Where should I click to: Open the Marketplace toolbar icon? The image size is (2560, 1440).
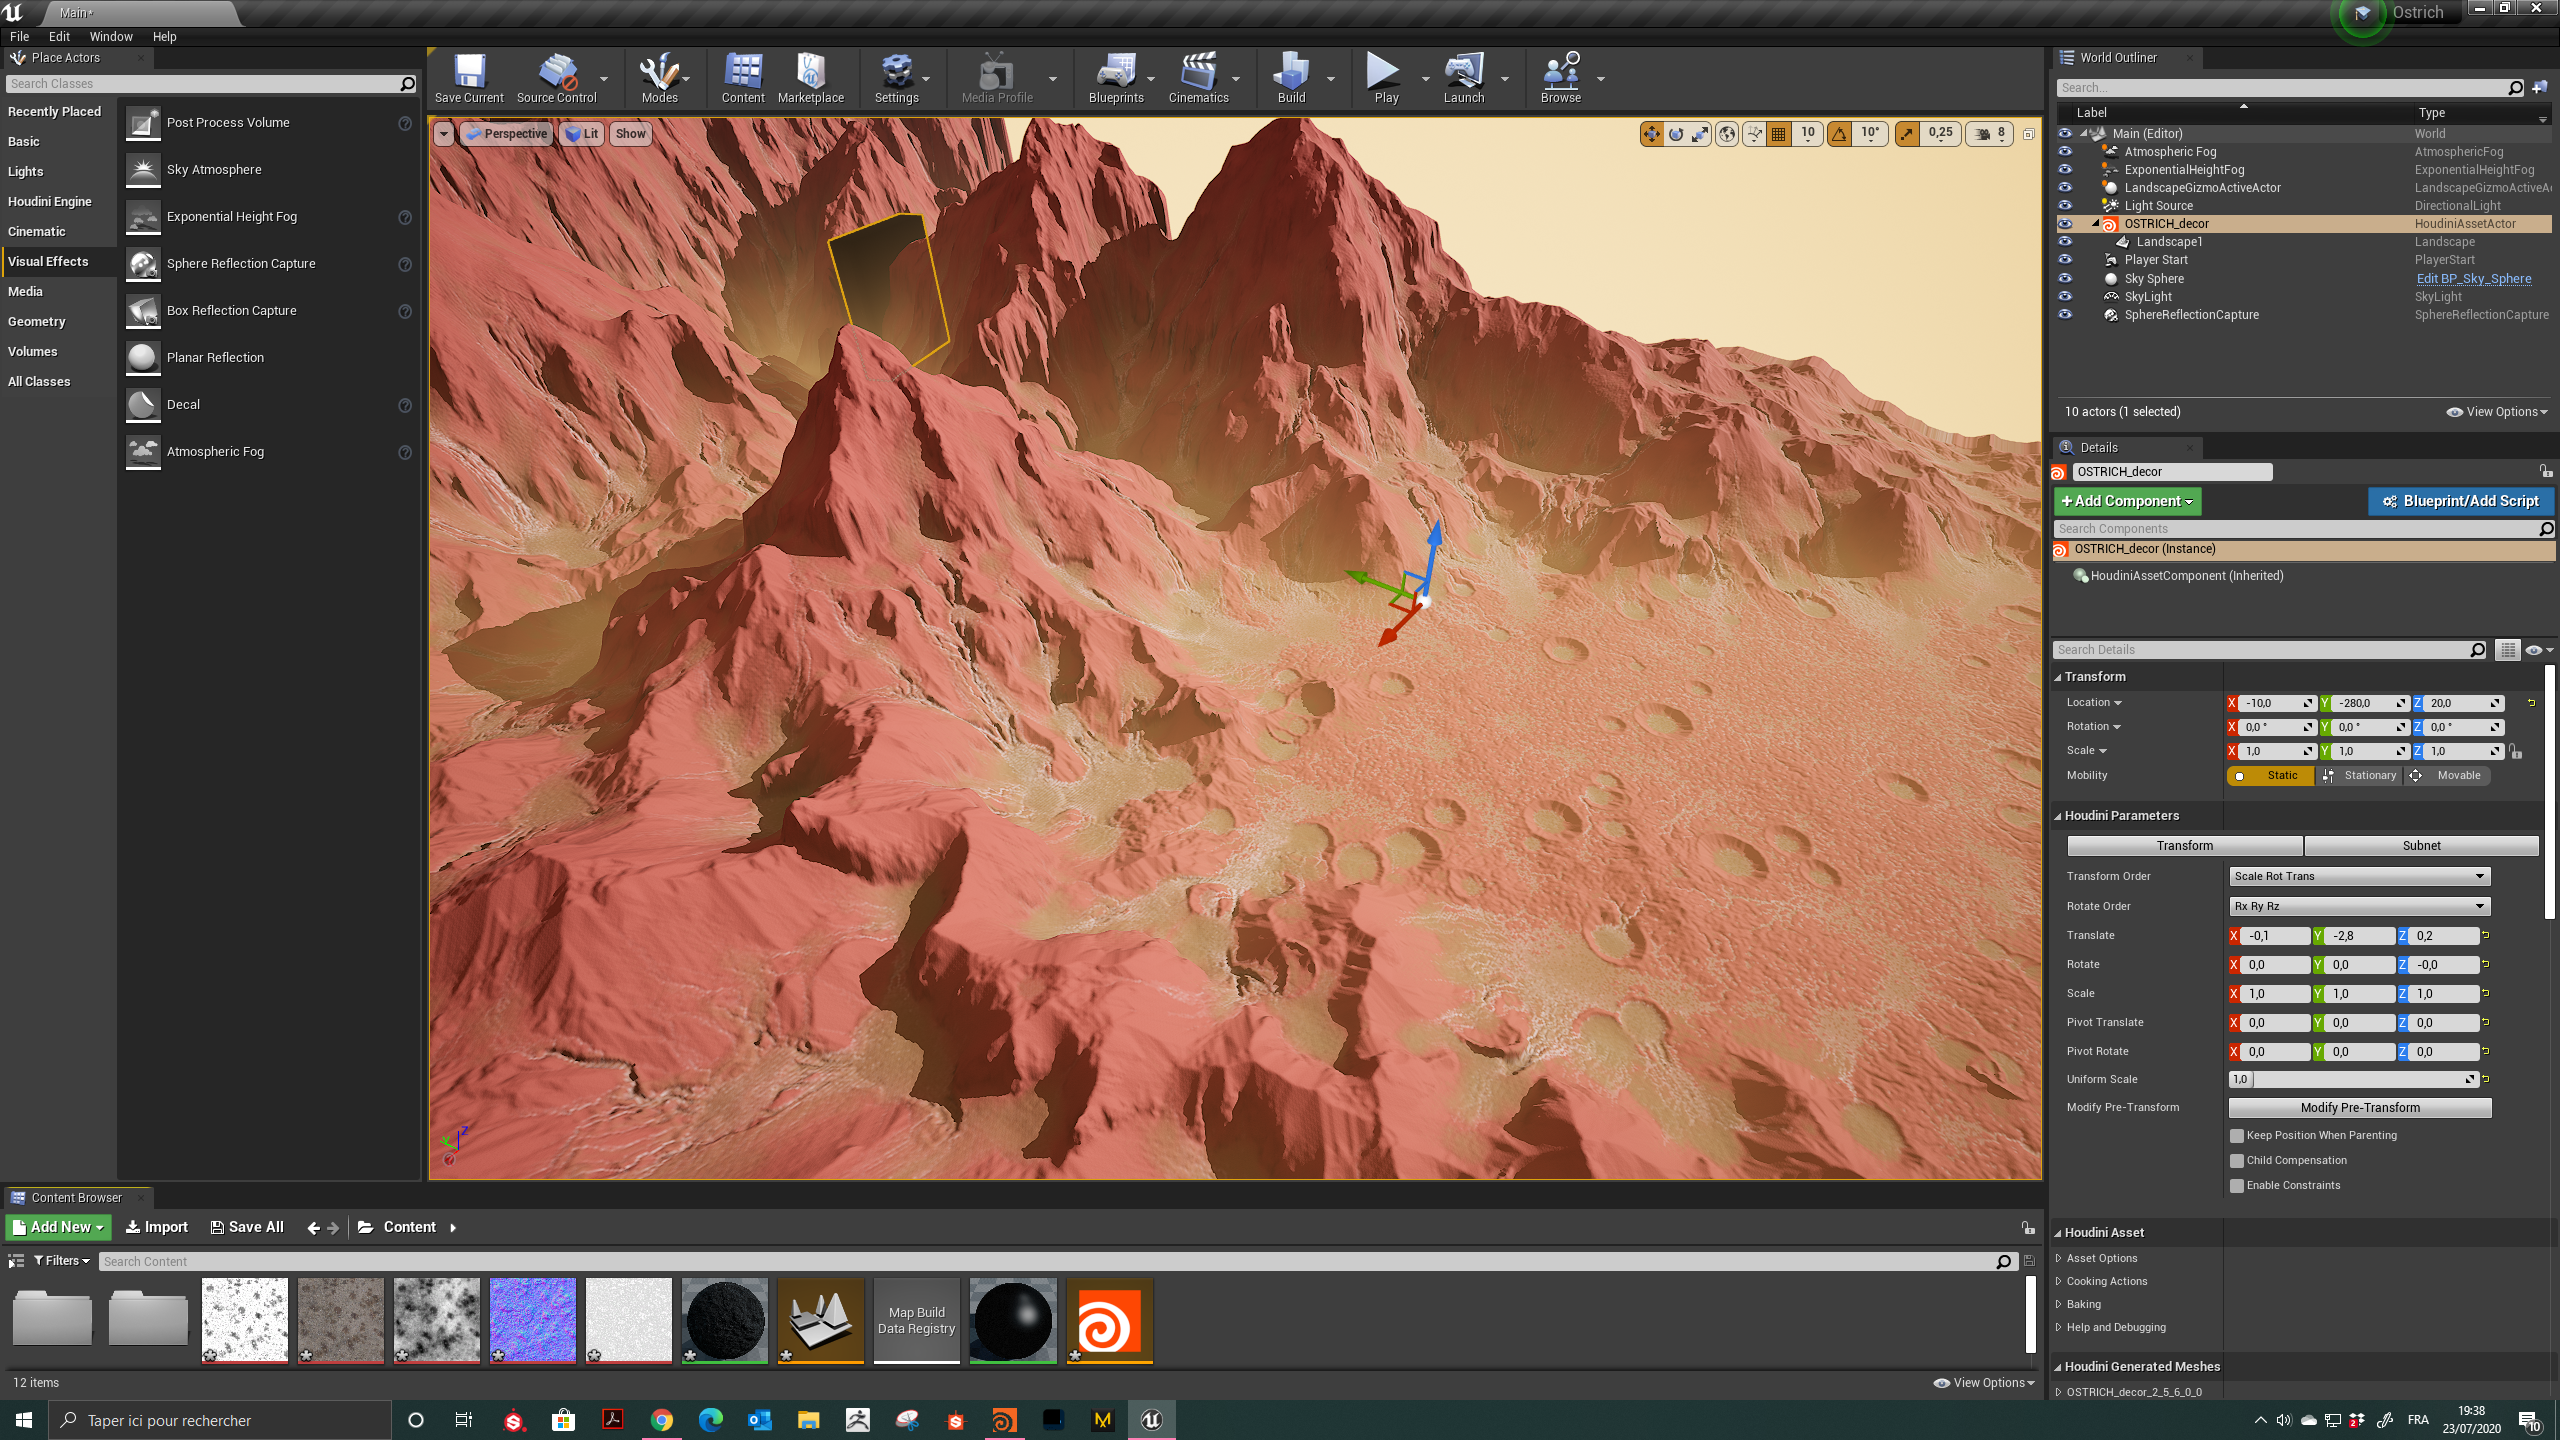(810, 78)
